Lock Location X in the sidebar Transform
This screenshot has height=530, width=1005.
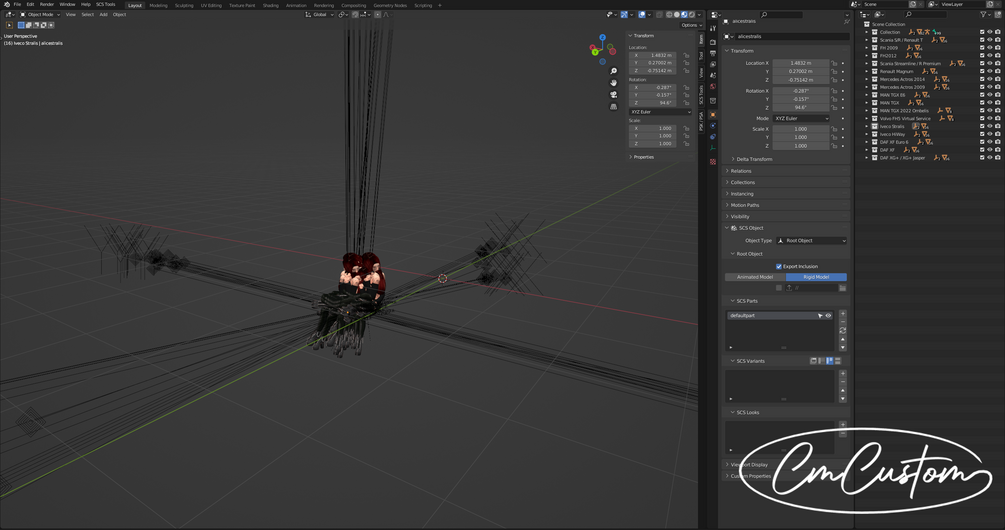pyautogui.click(x=686, y=56)
